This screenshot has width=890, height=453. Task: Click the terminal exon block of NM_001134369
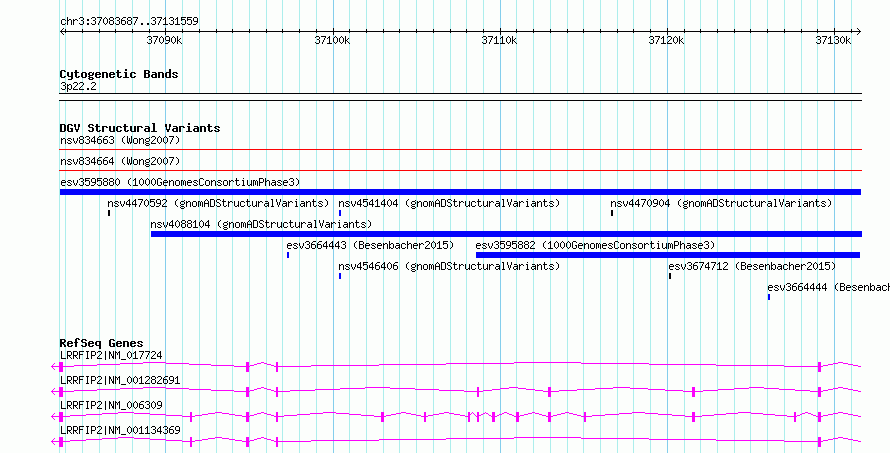tap(61, 441)
